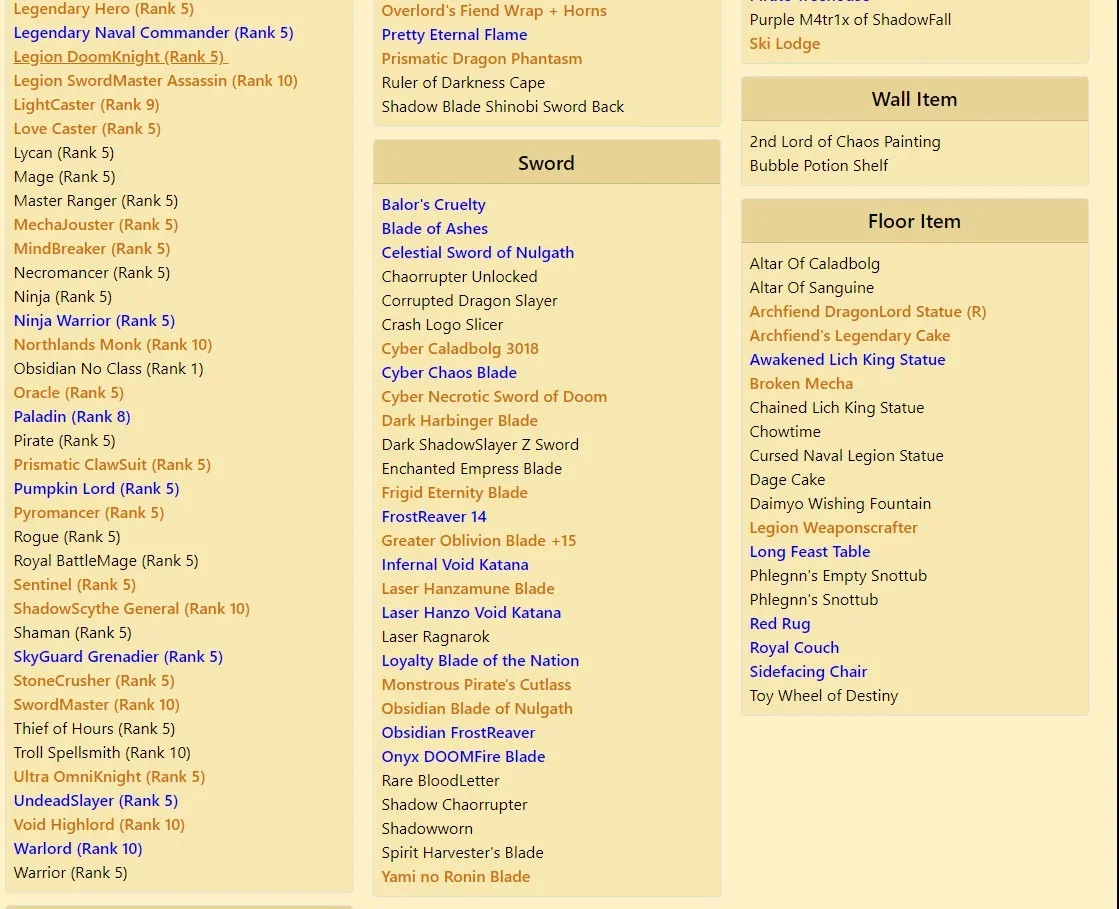Image resolution: width=1119 pixels, height=909 pixels.
Task: Open Dark Harbinger Blade link
Action: (x=460, y=421)
